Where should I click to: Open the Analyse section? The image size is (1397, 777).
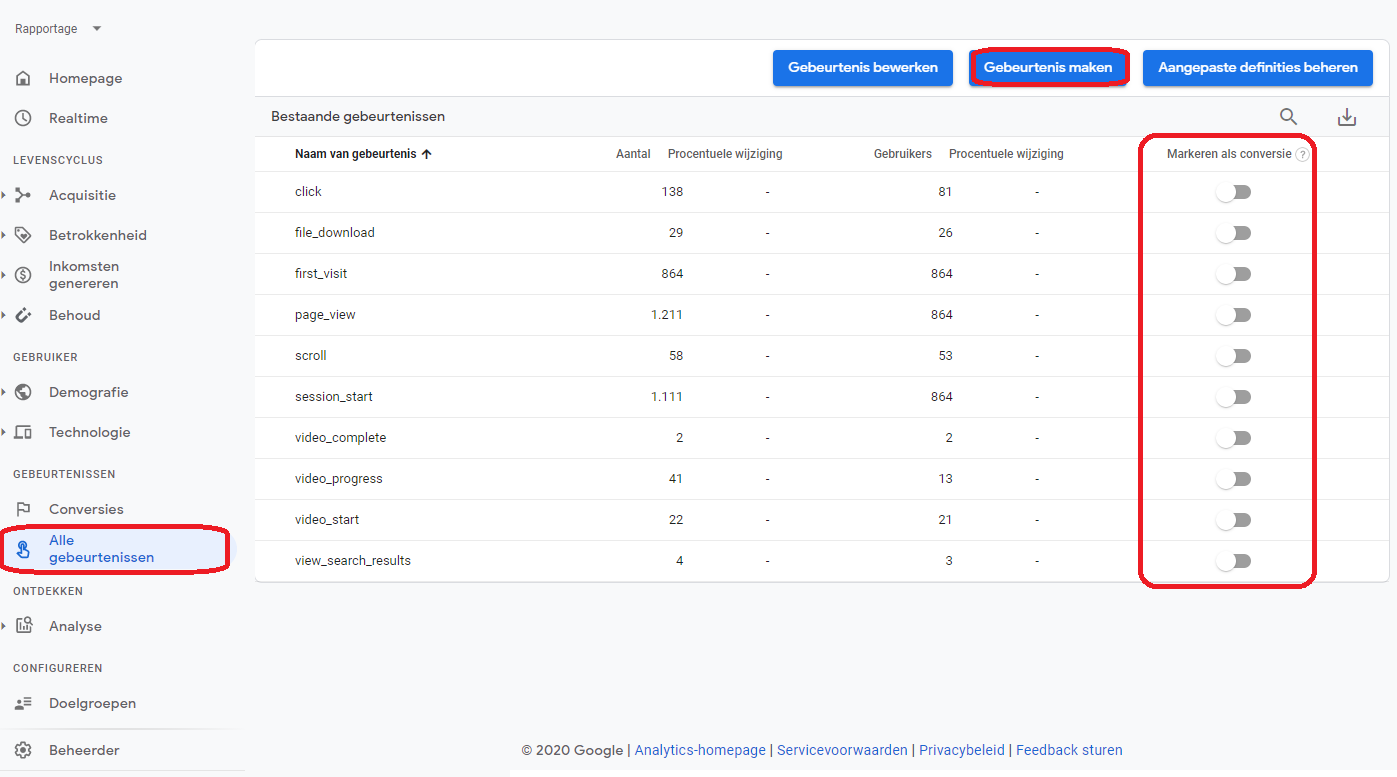coord(75,626)
